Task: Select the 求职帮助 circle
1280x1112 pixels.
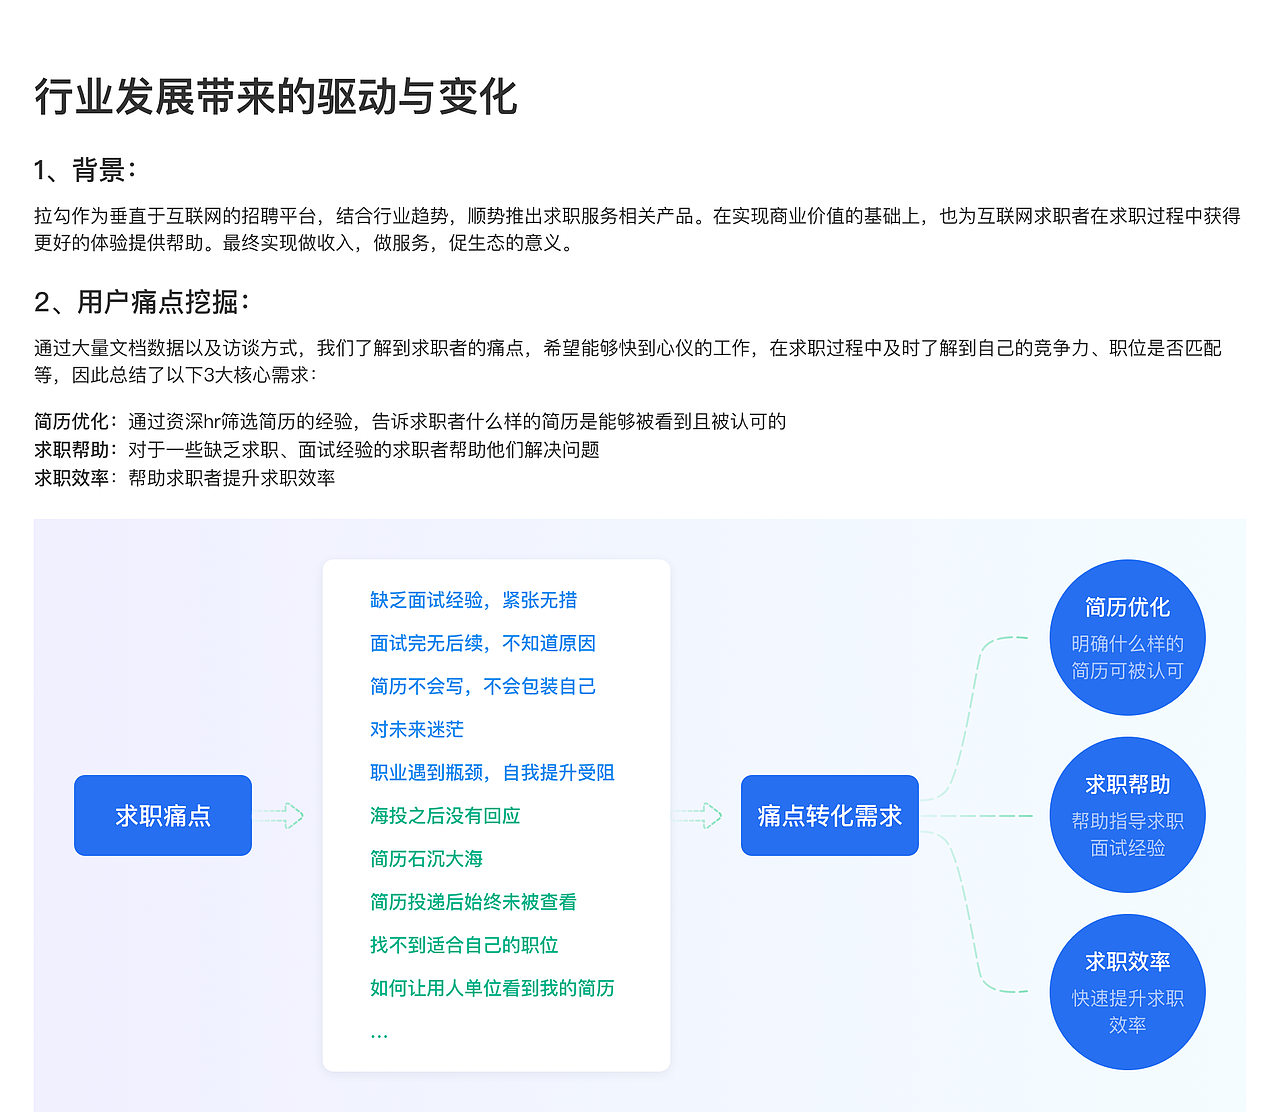Action: [1127, 814]
